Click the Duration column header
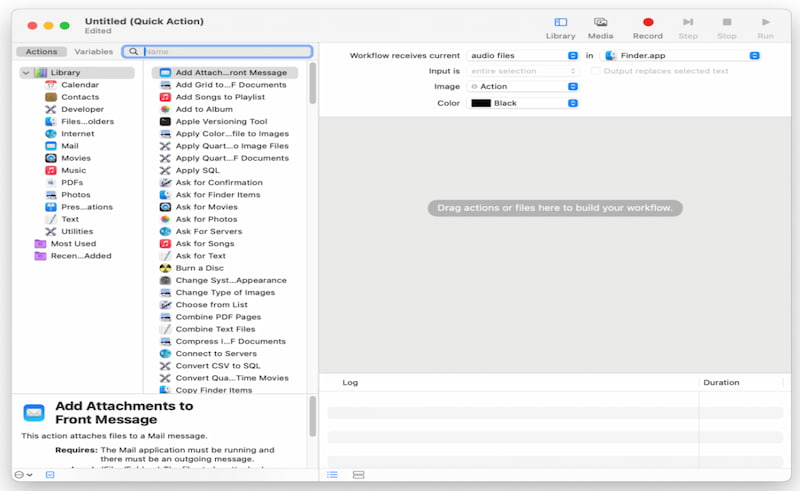The height and width of the screenshot is (491, 800). [721, 383]
